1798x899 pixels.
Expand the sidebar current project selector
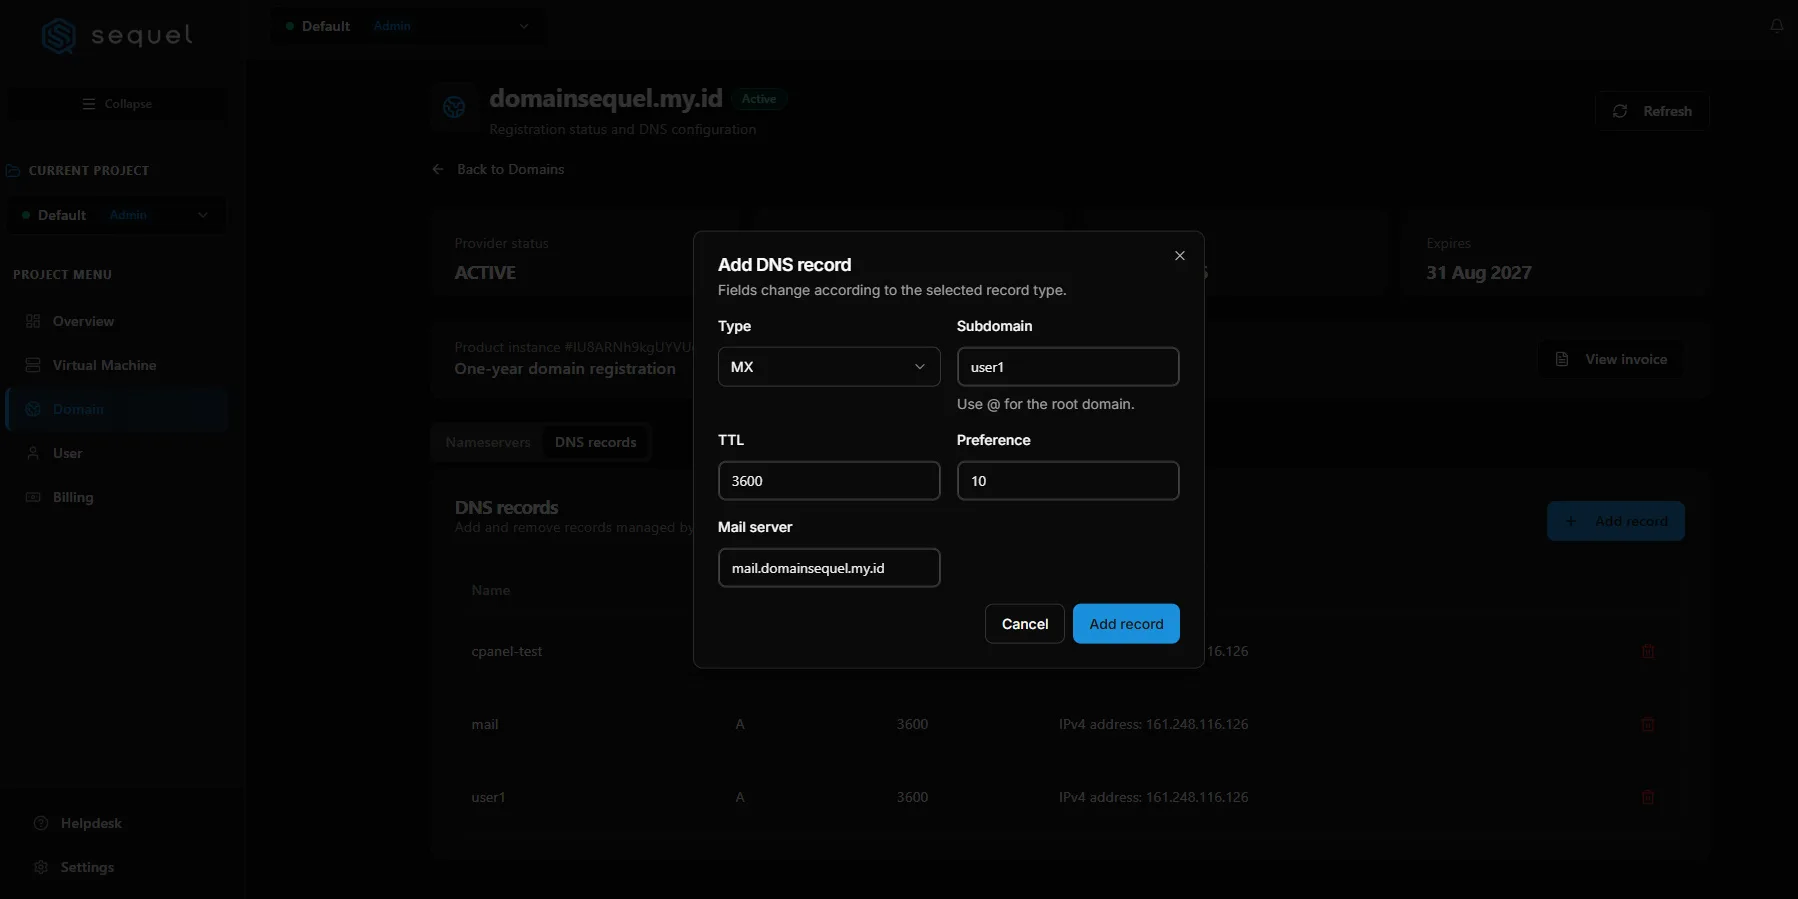coord(116,215)
